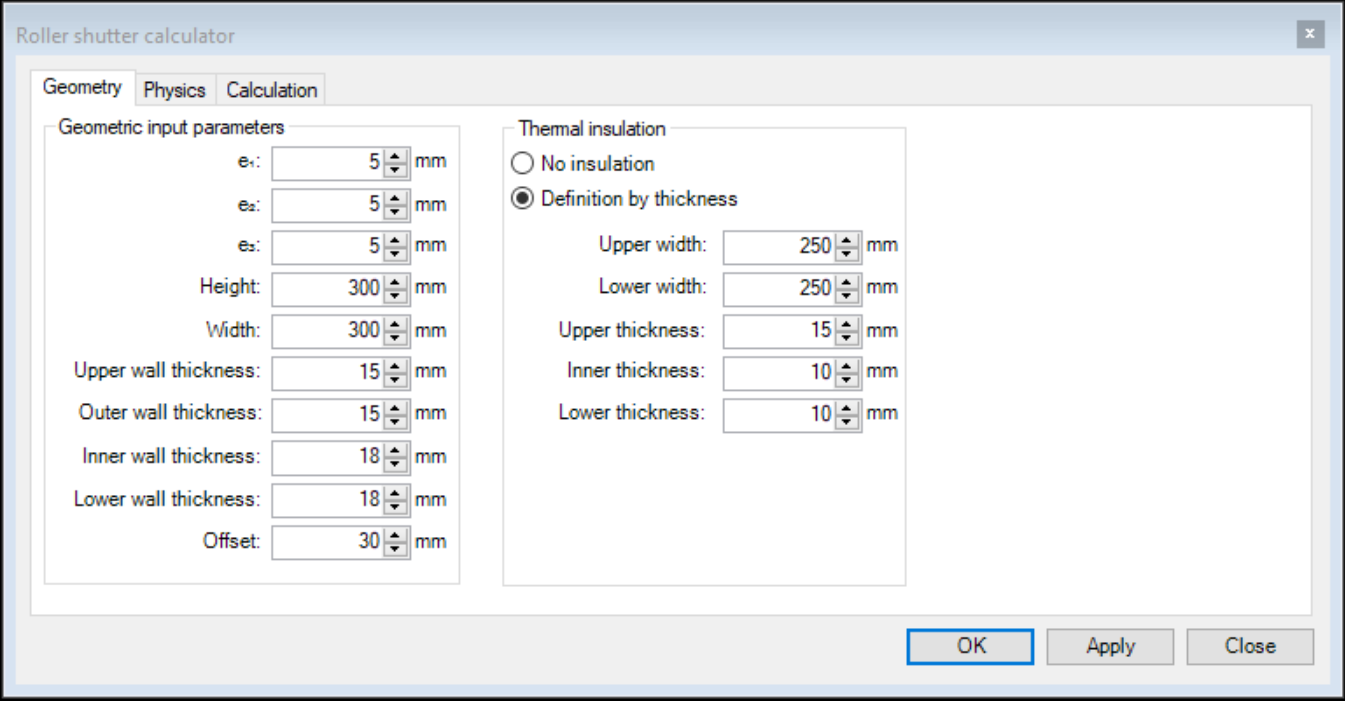This screenshot has width=1345, height=701.
Task: Increase the Height value with up arrow
Action: tap(395, 282)
